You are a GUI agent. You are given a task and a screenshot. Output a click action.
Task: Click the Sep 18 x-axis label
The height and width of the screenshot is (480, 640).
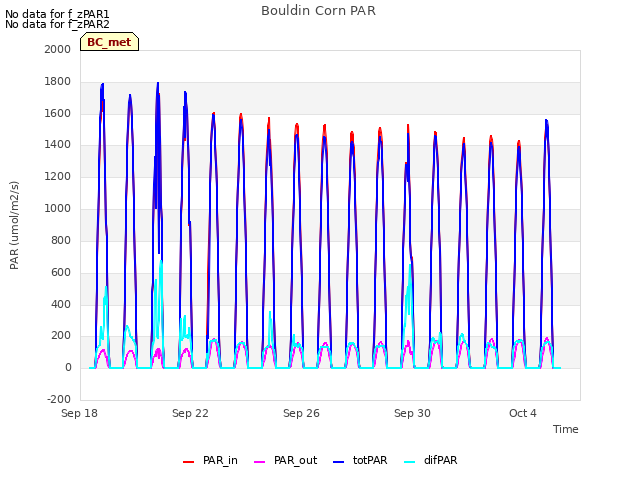click(x=79, y=413)
